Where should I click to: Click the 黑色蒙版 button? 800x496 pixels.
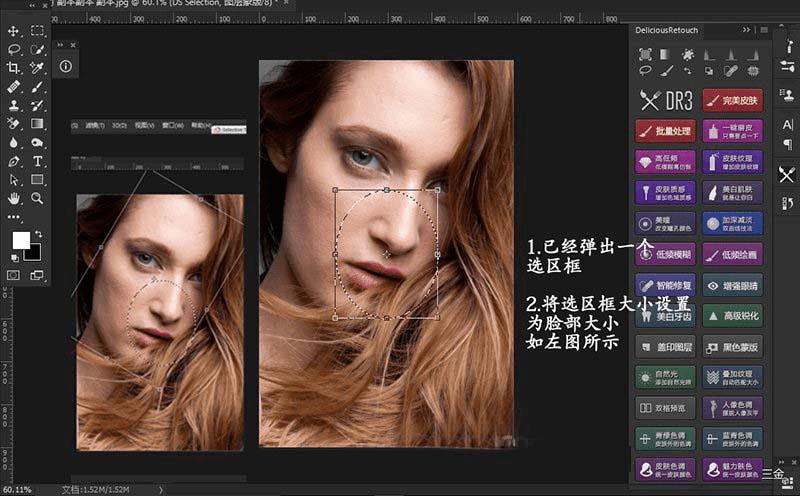tap(732, 347)
